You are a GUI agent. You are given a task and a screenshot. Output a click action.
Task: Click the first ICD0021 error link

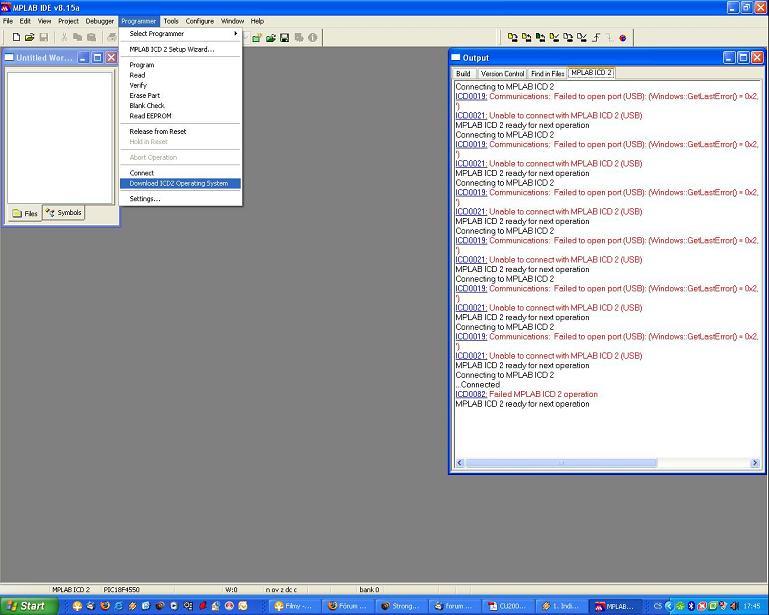tap(471, 116)
